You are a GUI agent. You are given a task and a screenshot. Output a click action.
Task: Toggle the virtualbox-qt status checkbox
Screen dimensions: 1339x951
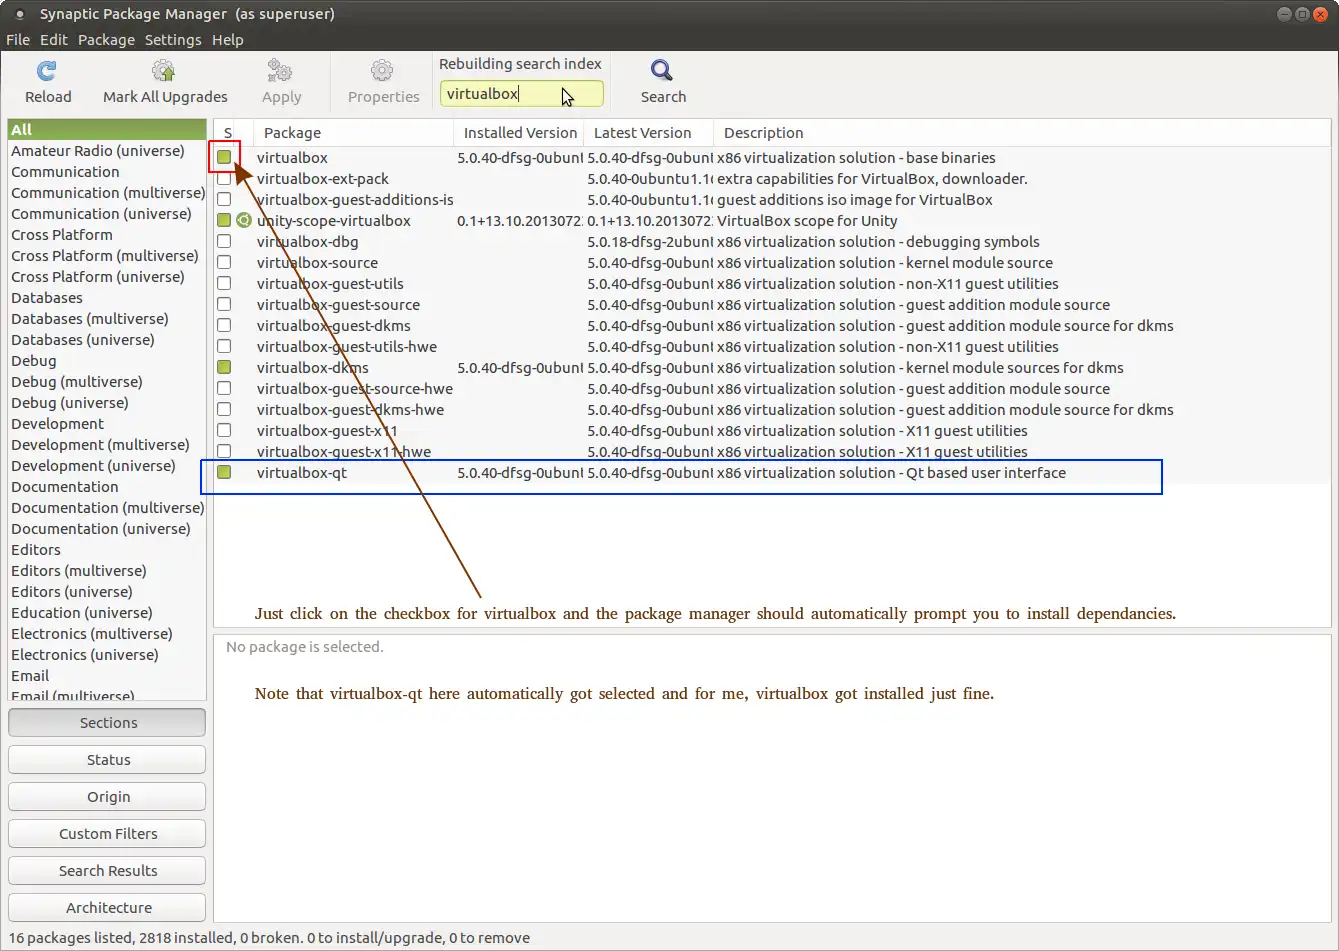pyautogui.click(x=224, y=472)
